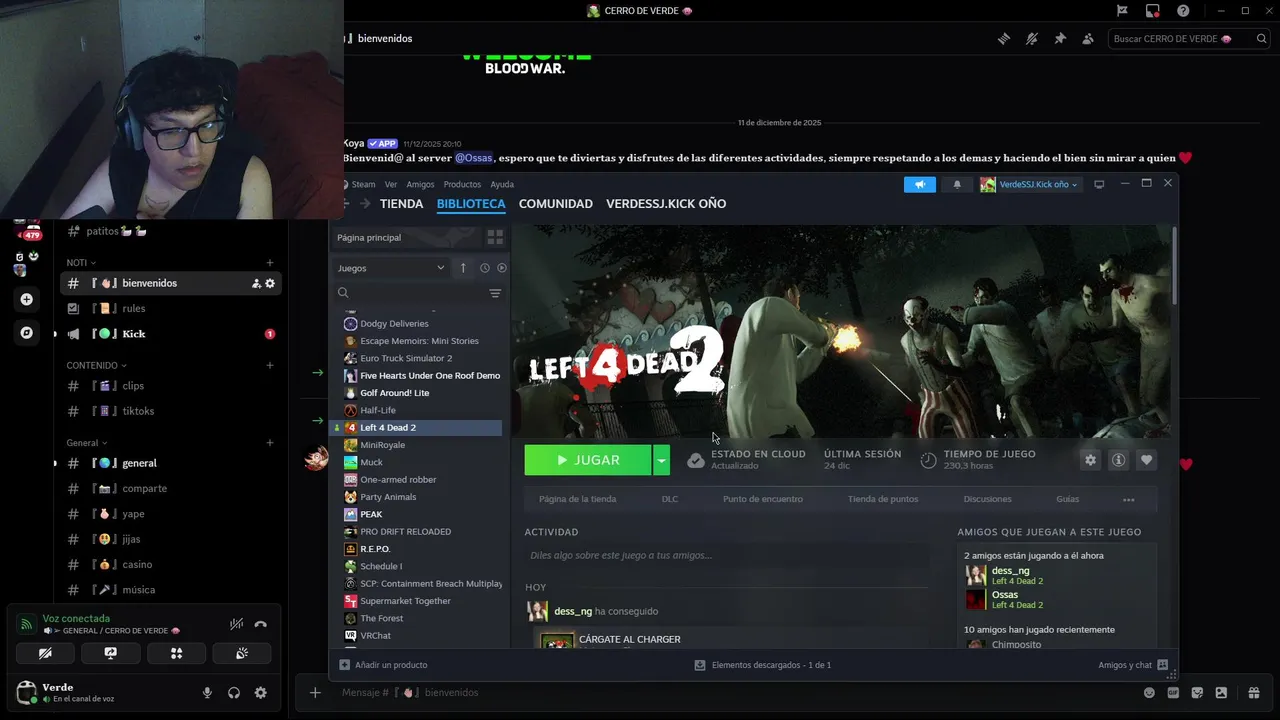Open Página de la tienda link
The image size is (1280, 720).
[x=578, y=499]
